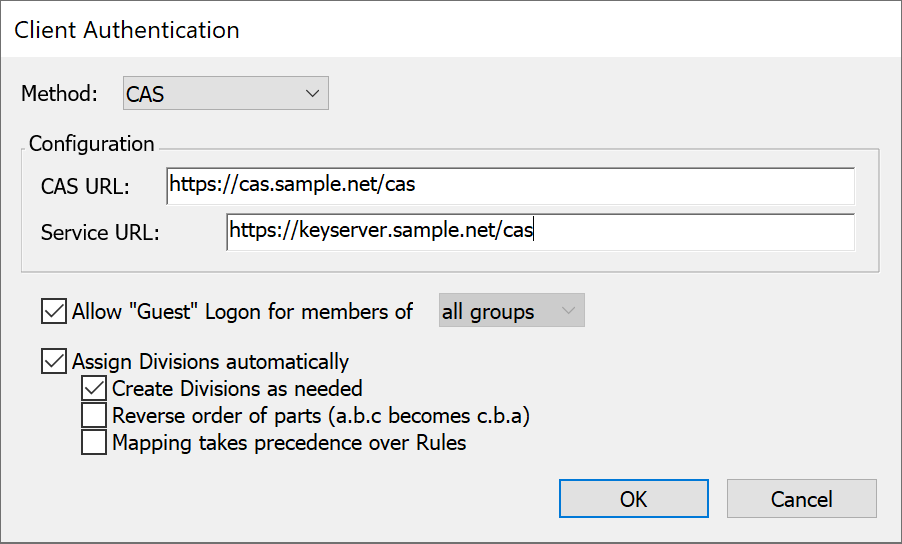Dismiss the dialog using Cancel
The width and height of the screenshot is (902, 544).
801,499
